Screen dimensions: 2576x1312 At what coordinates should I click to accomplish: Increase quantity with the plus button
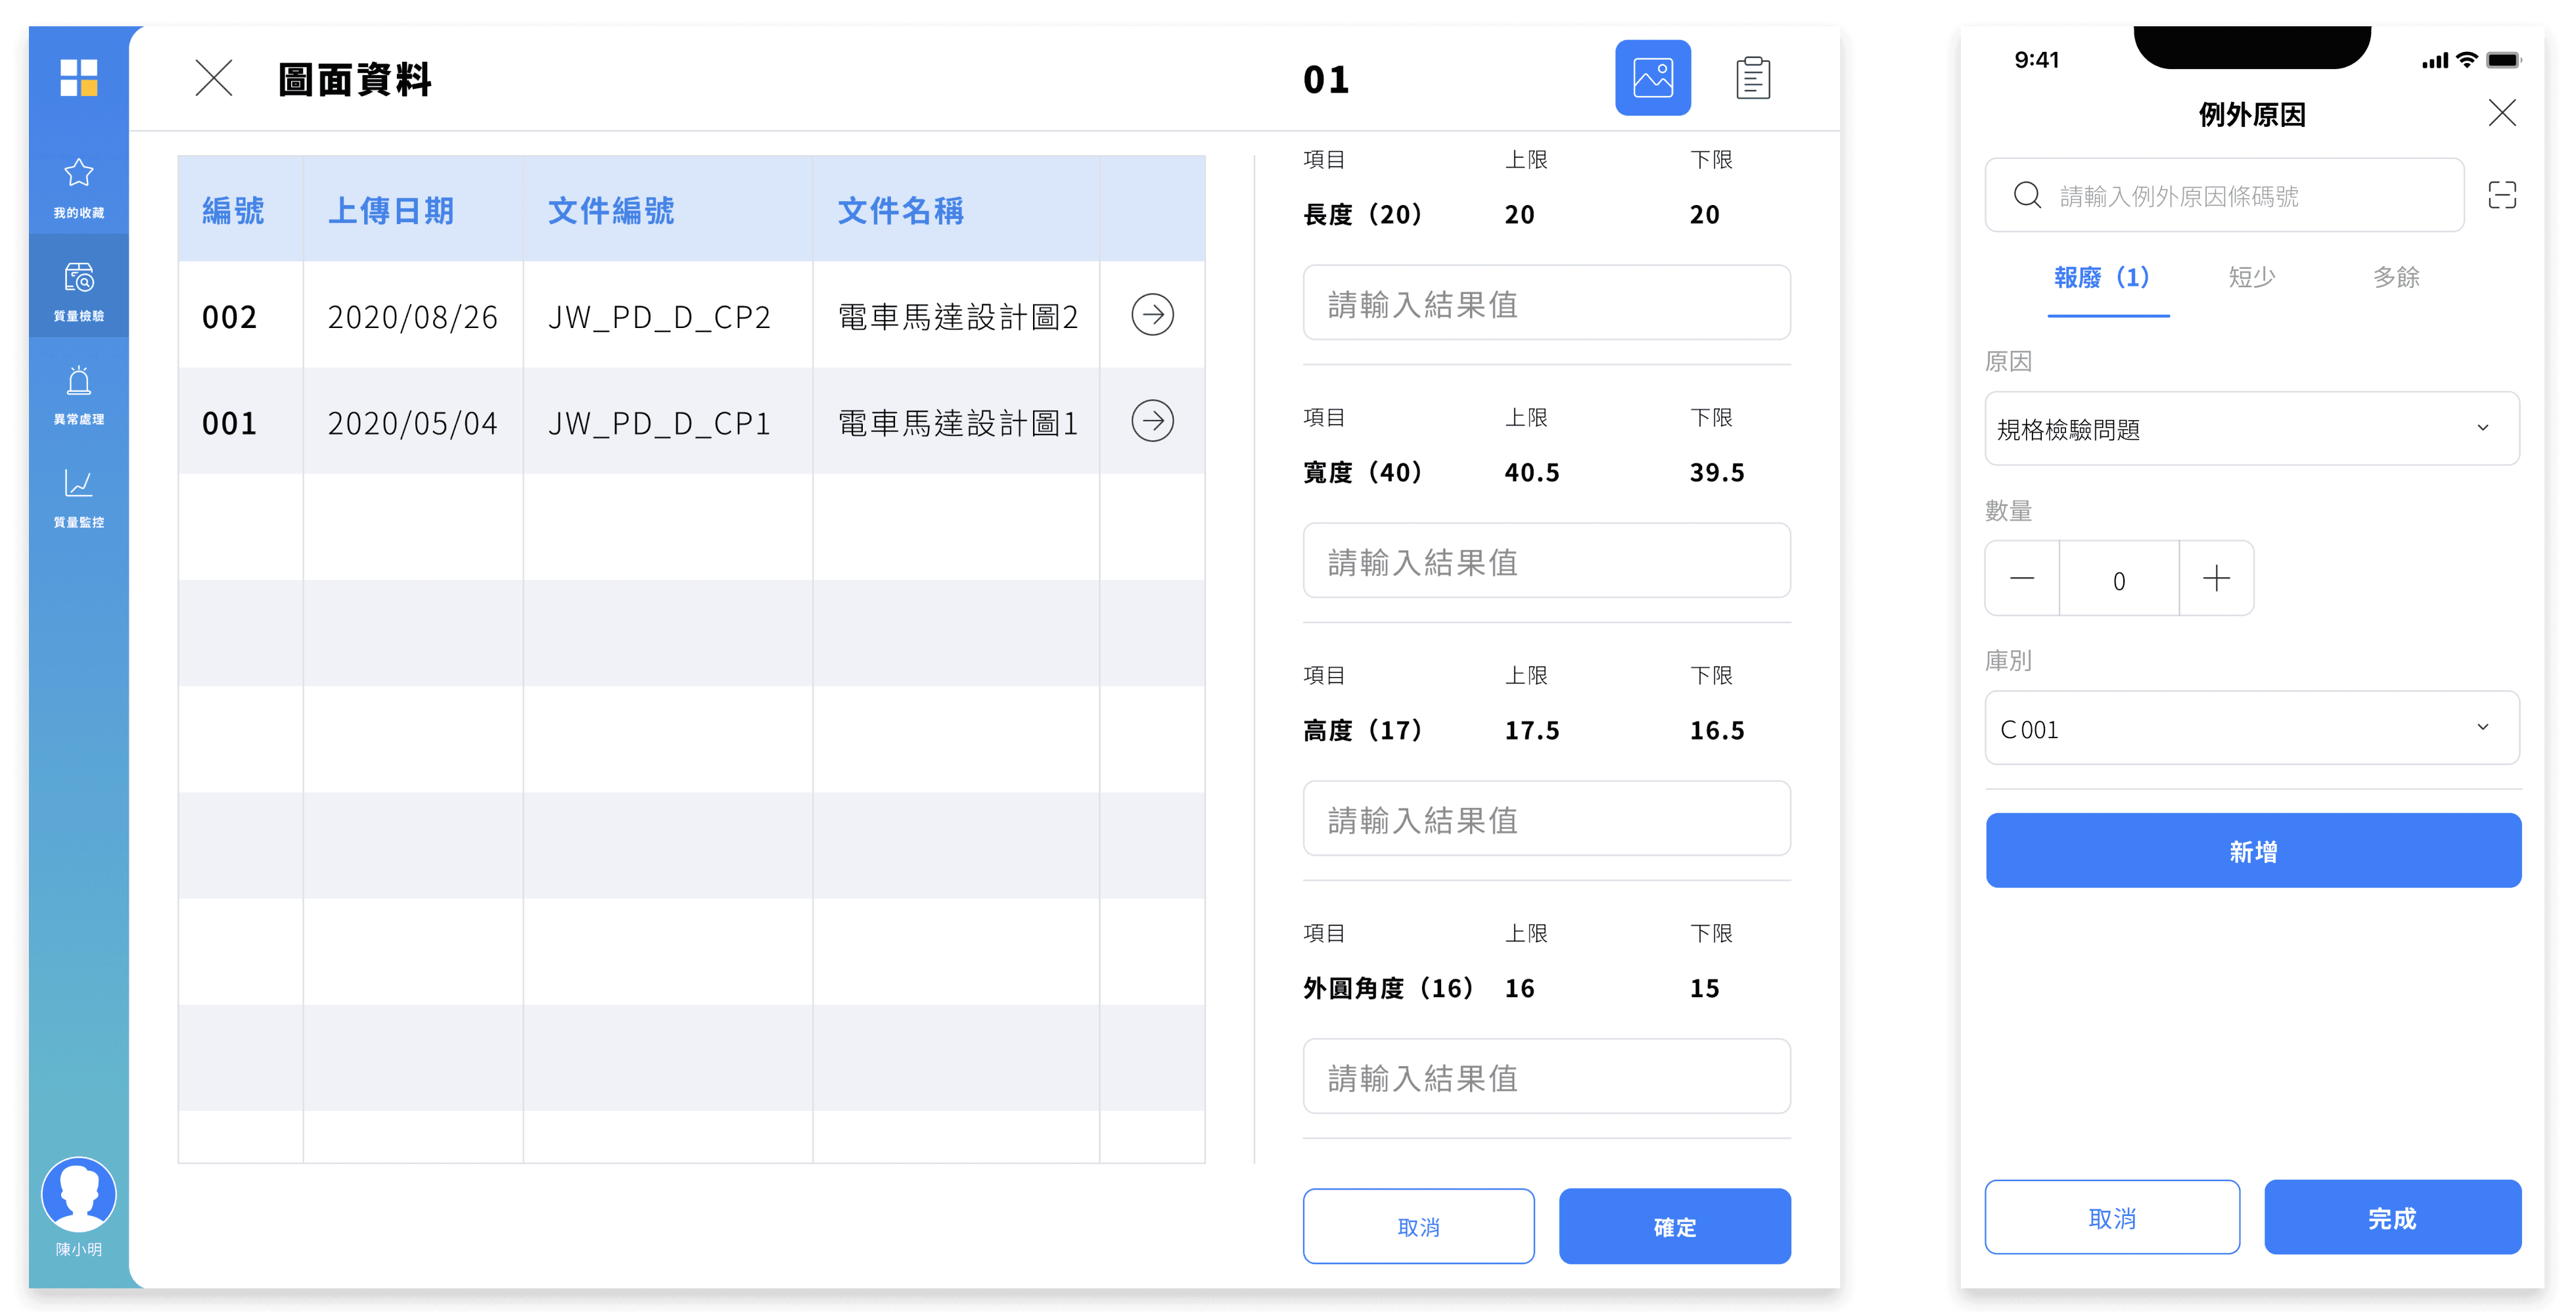click(2216, 578)
